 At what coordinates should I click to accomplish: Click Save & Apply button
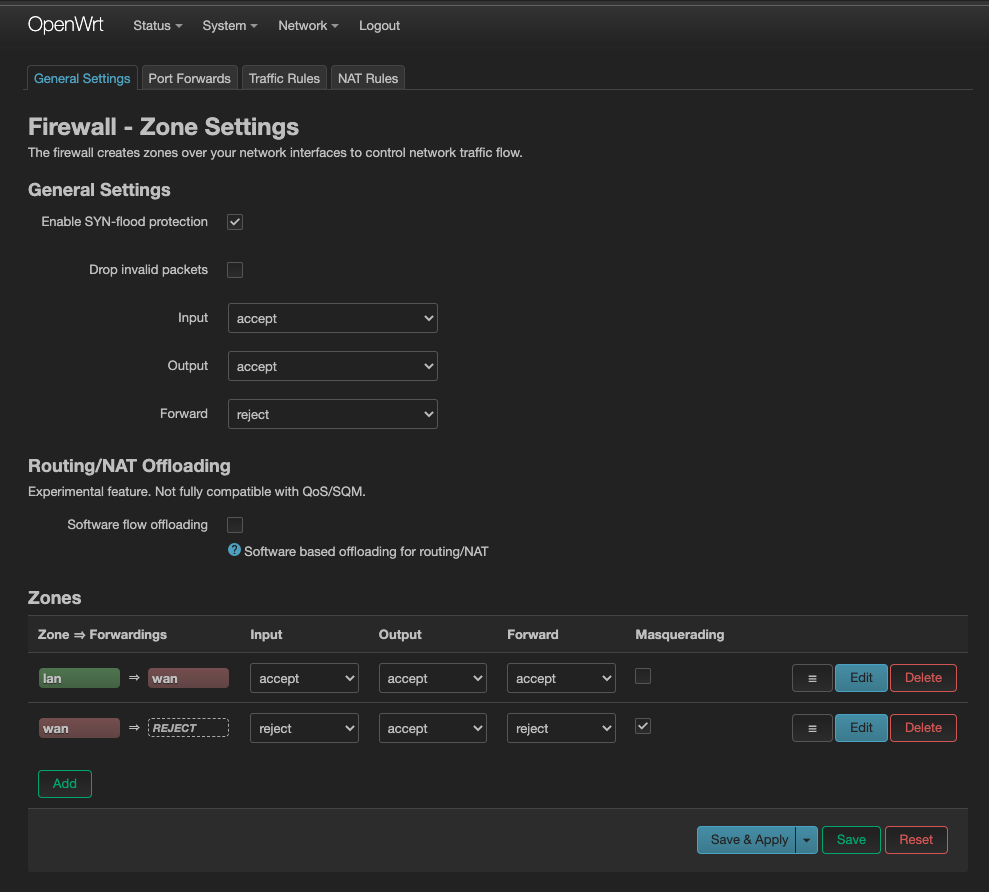point(747,840)
